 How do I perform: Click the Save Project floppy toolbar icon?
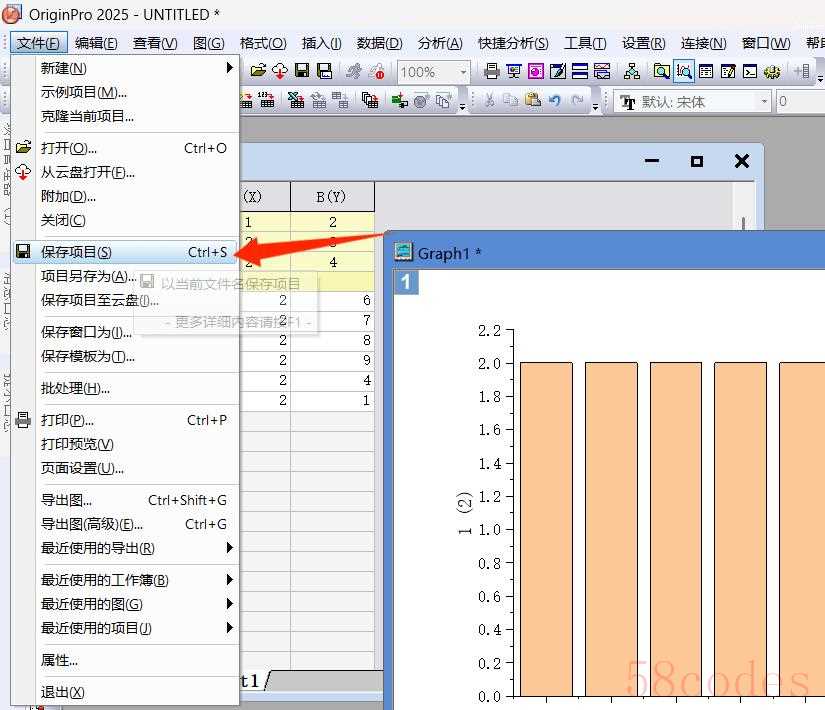(x=302, y=71)
